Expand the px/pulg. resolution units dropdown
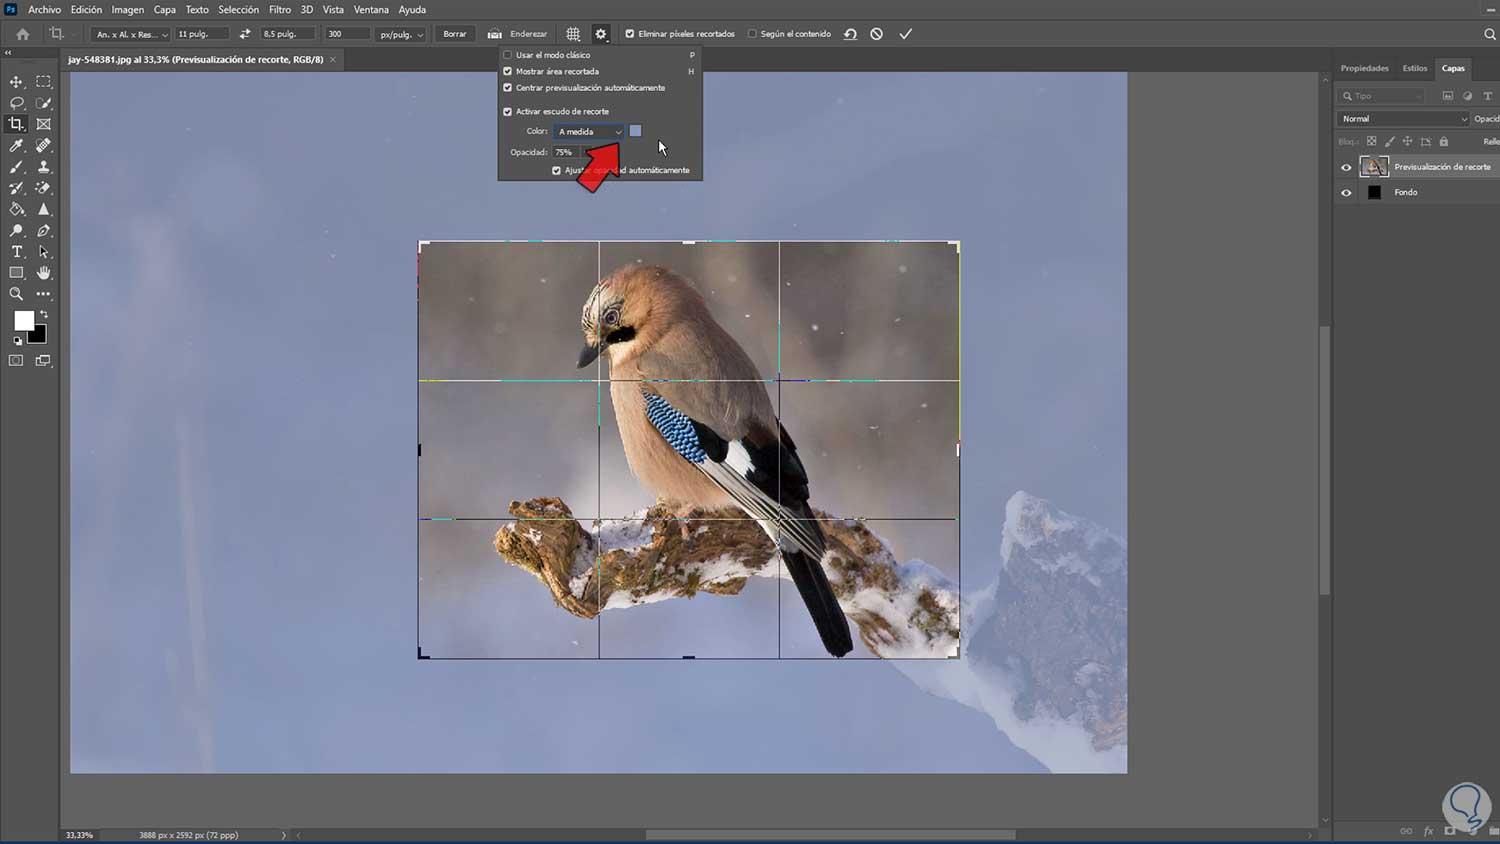The width and height of the screenshot is (1500, 844). 401,34
